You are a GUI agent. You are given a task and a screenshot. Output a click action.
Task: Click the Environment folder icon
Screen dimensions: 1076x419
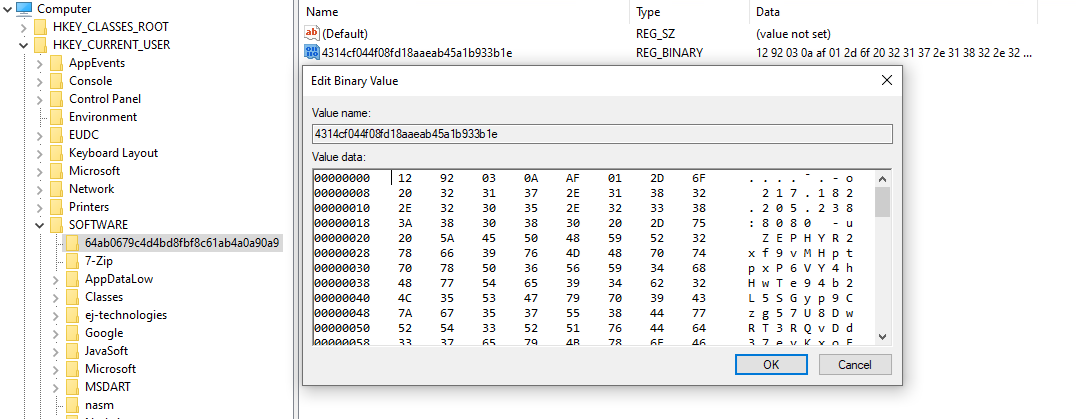(58, 117)
